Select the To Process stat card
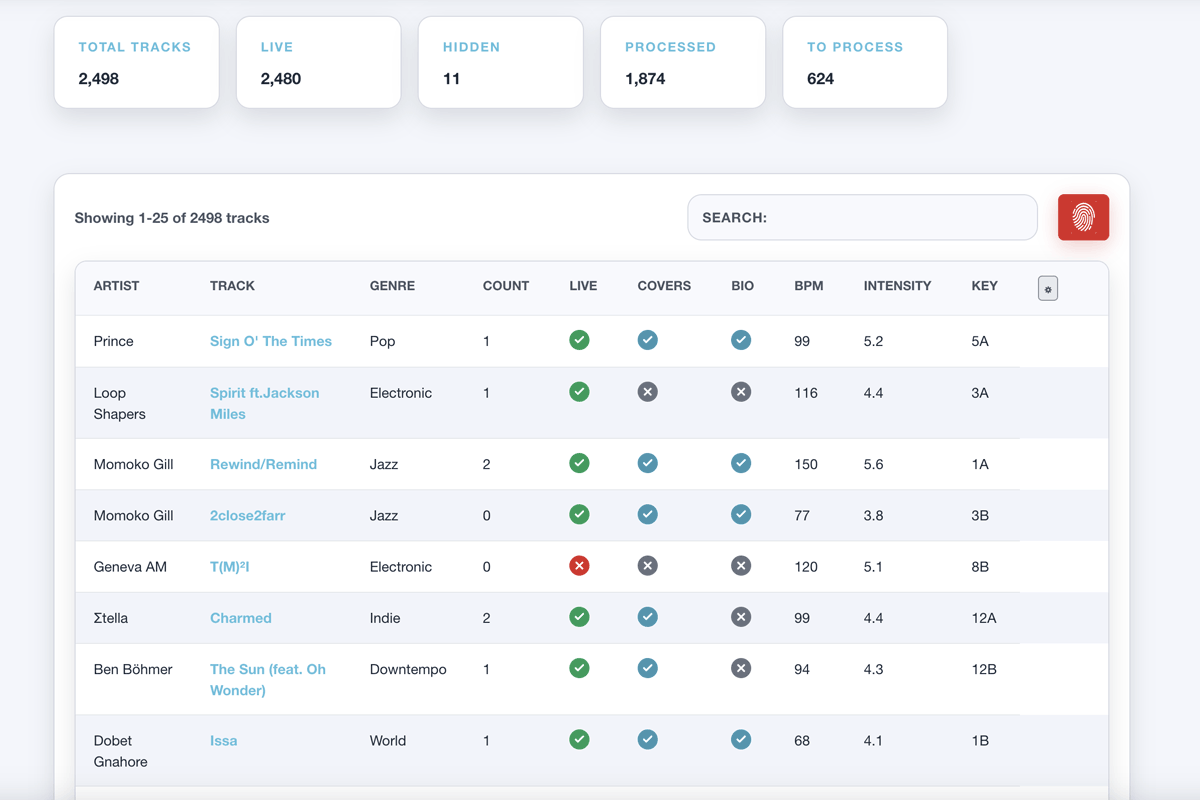 click(x=864, y=62)
